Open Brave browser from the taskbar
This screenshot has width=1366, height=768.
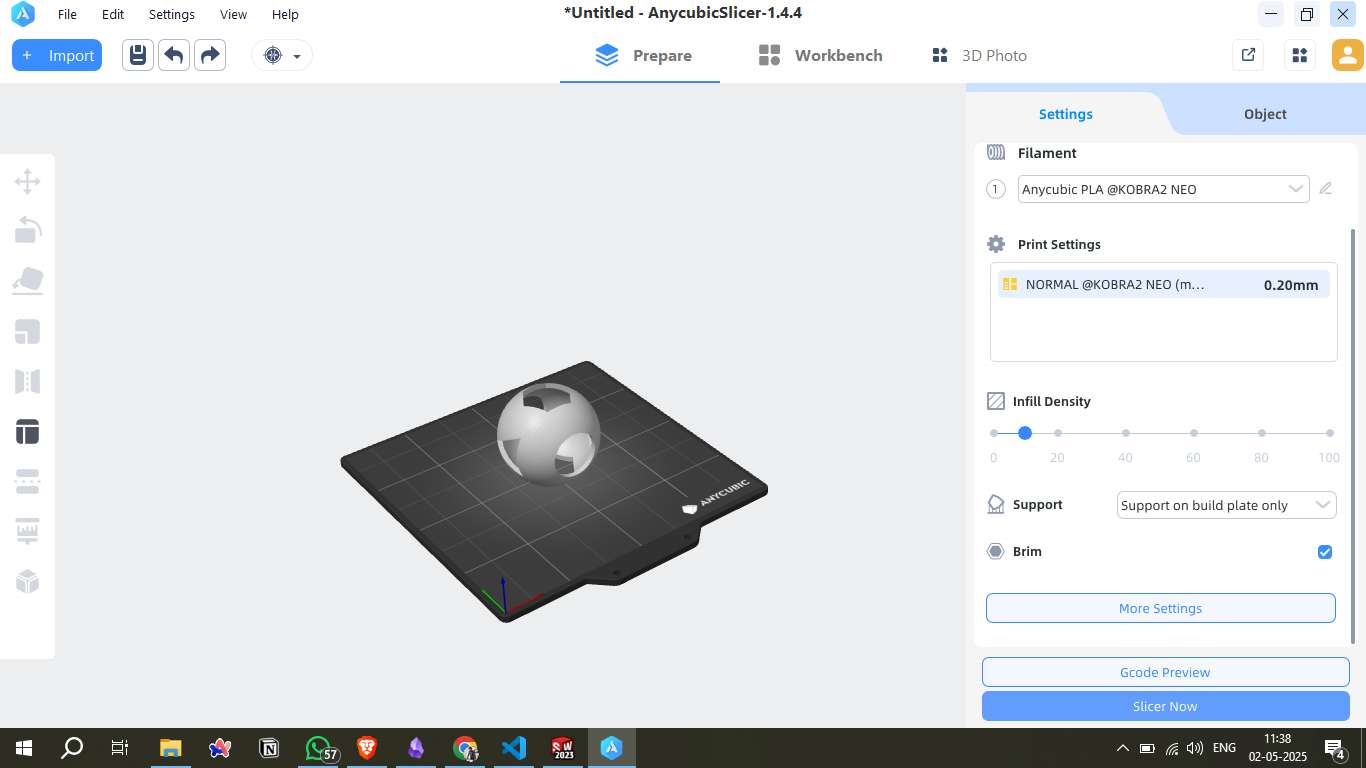367,747
